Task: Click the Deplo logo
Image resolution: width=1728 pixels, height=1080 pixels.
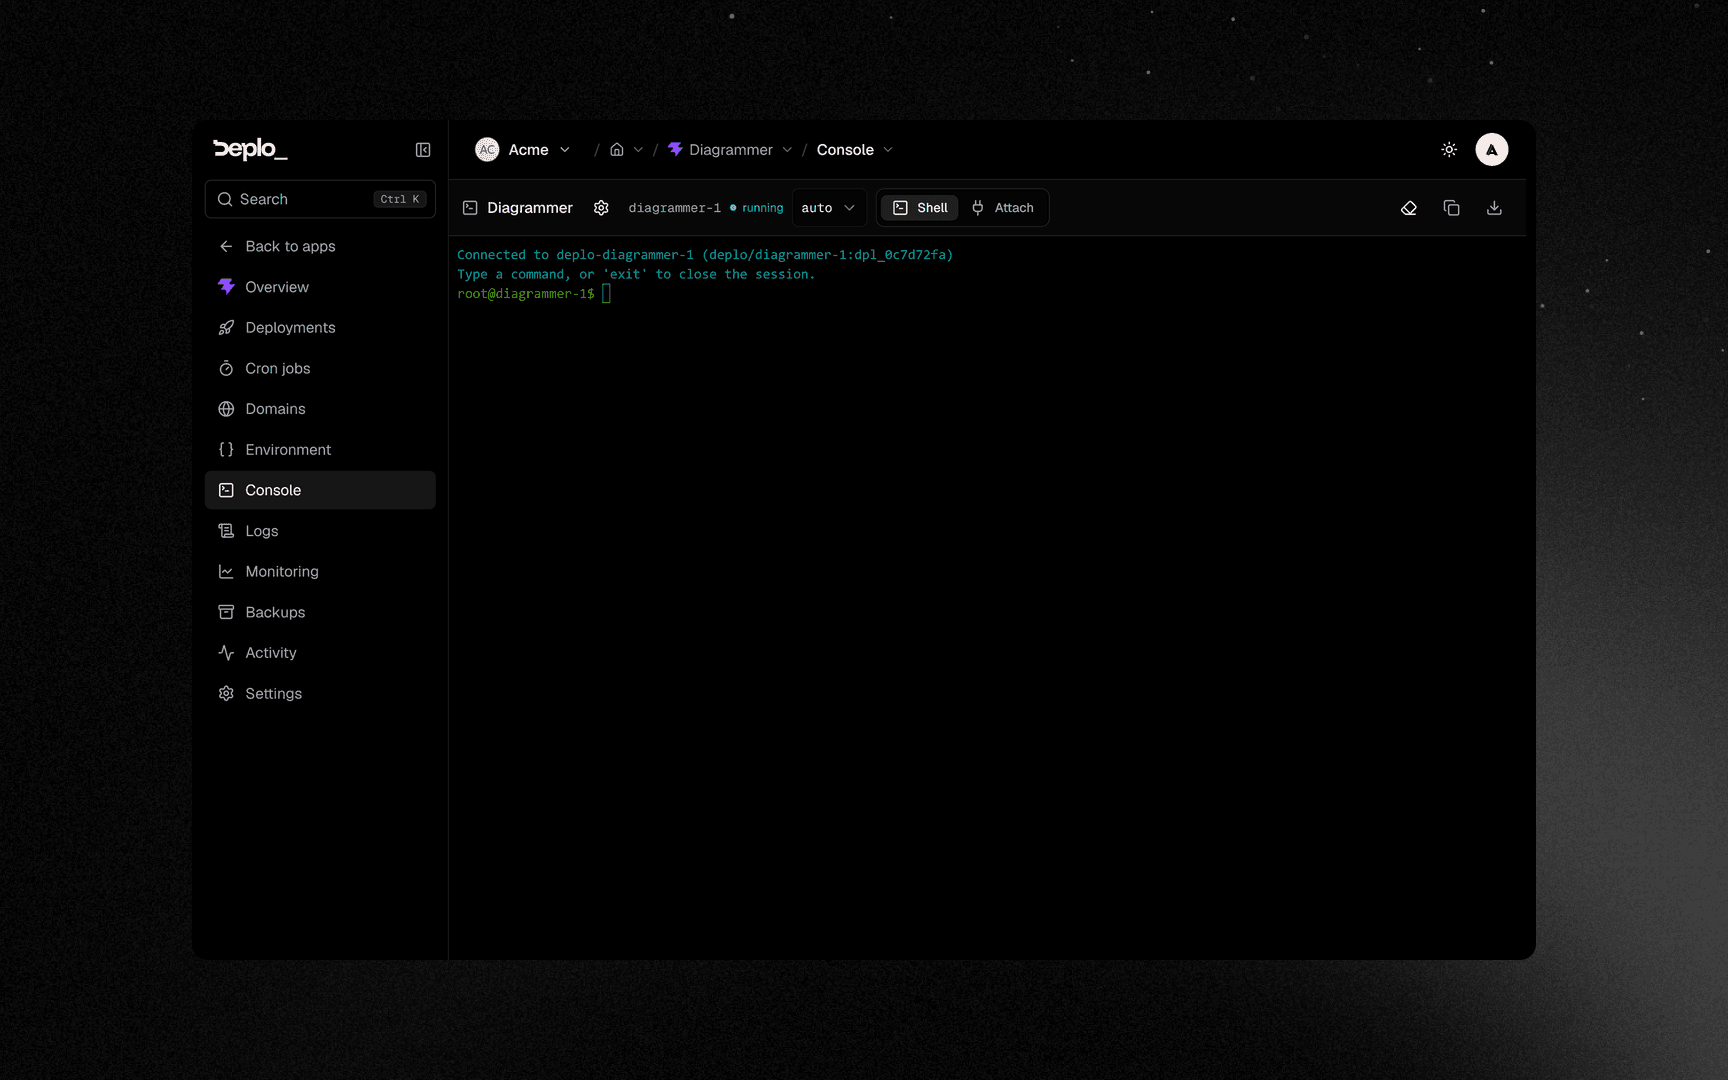Action: (250, 149)
